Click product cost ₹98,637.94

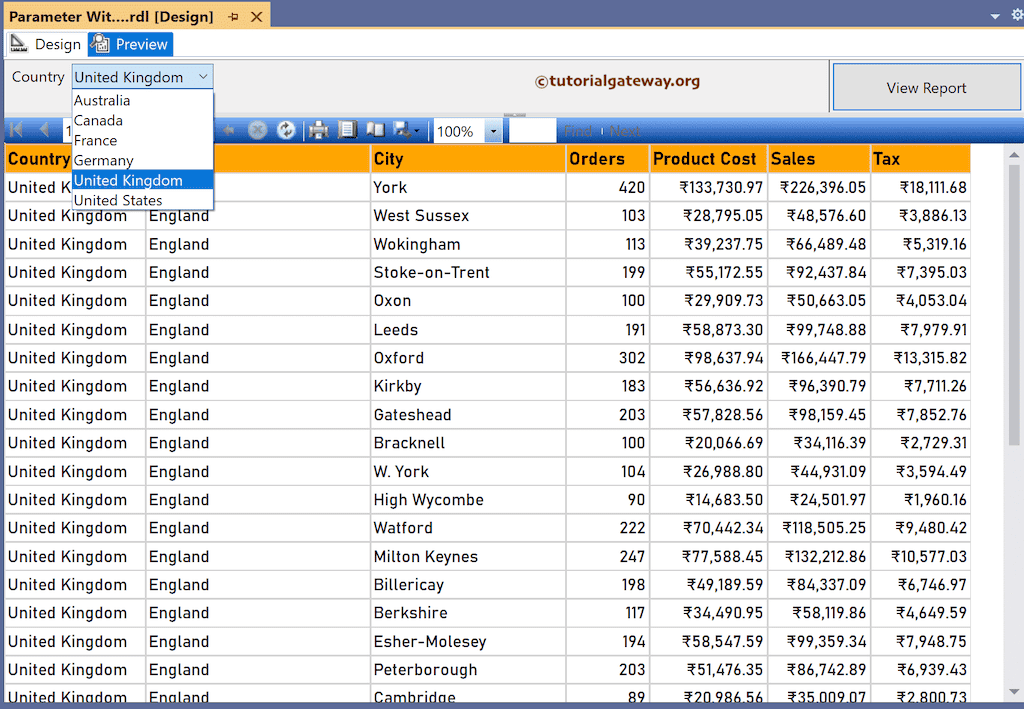tap(723, 358)
